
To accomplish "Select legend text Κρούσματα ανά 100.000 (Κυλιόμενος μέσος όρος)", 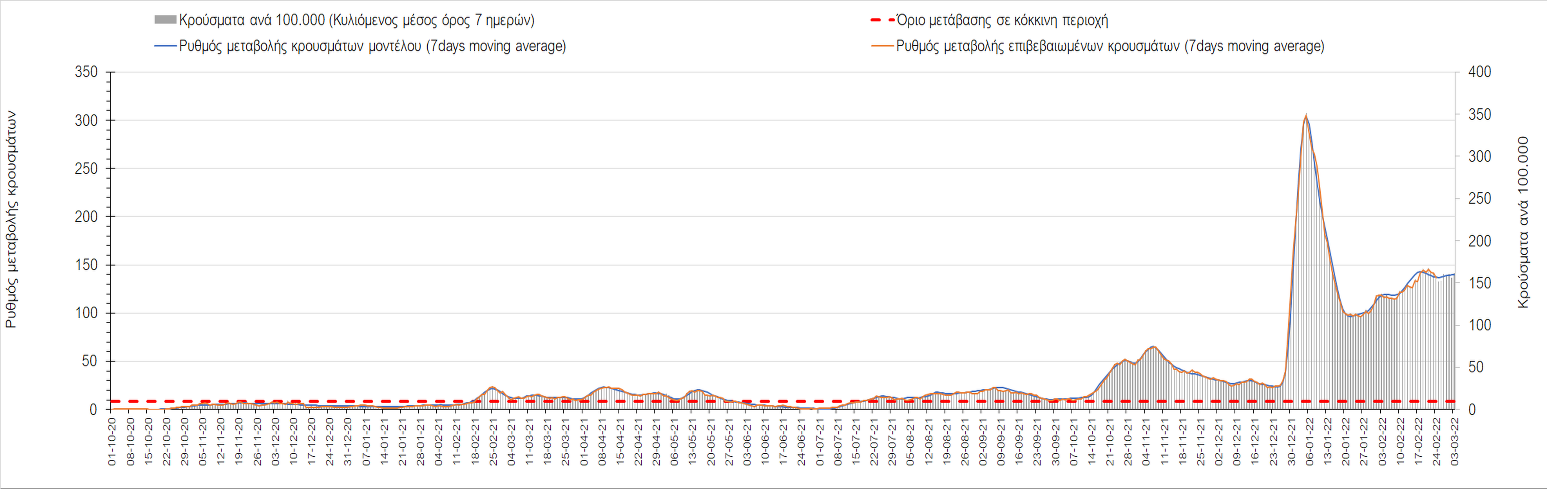I will tap(364, 20).
